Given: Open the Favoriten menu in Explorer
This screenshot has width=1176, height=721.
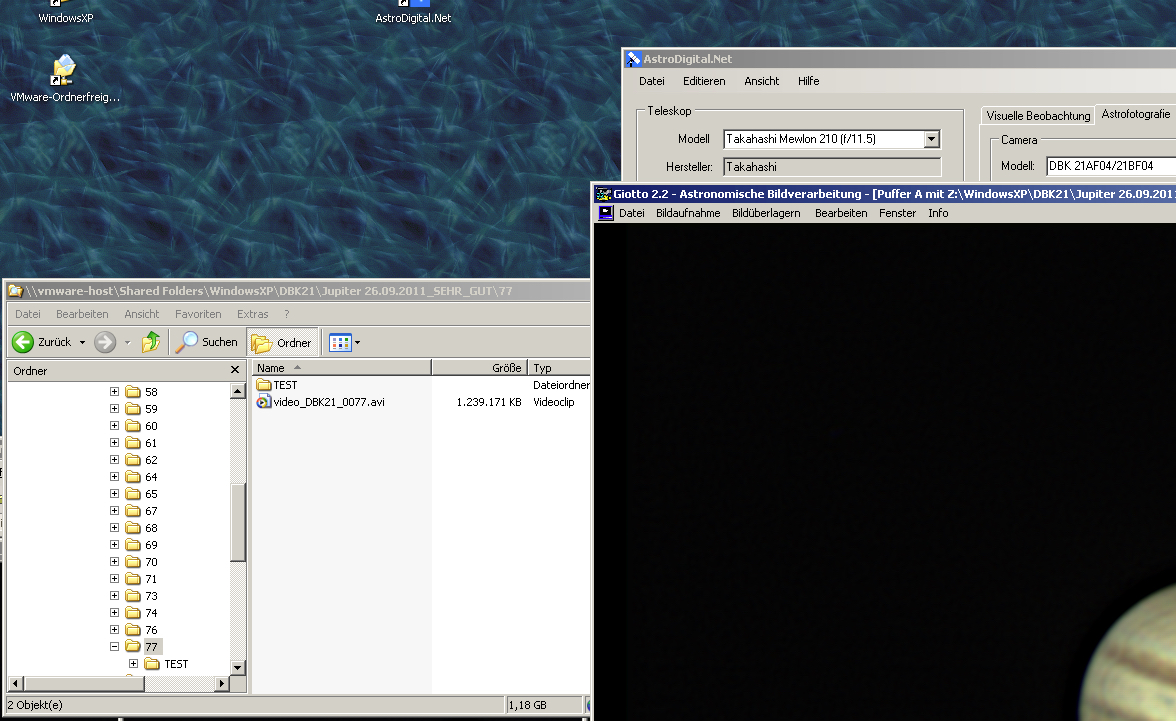Looking at the screenshot, I should 198,314.
